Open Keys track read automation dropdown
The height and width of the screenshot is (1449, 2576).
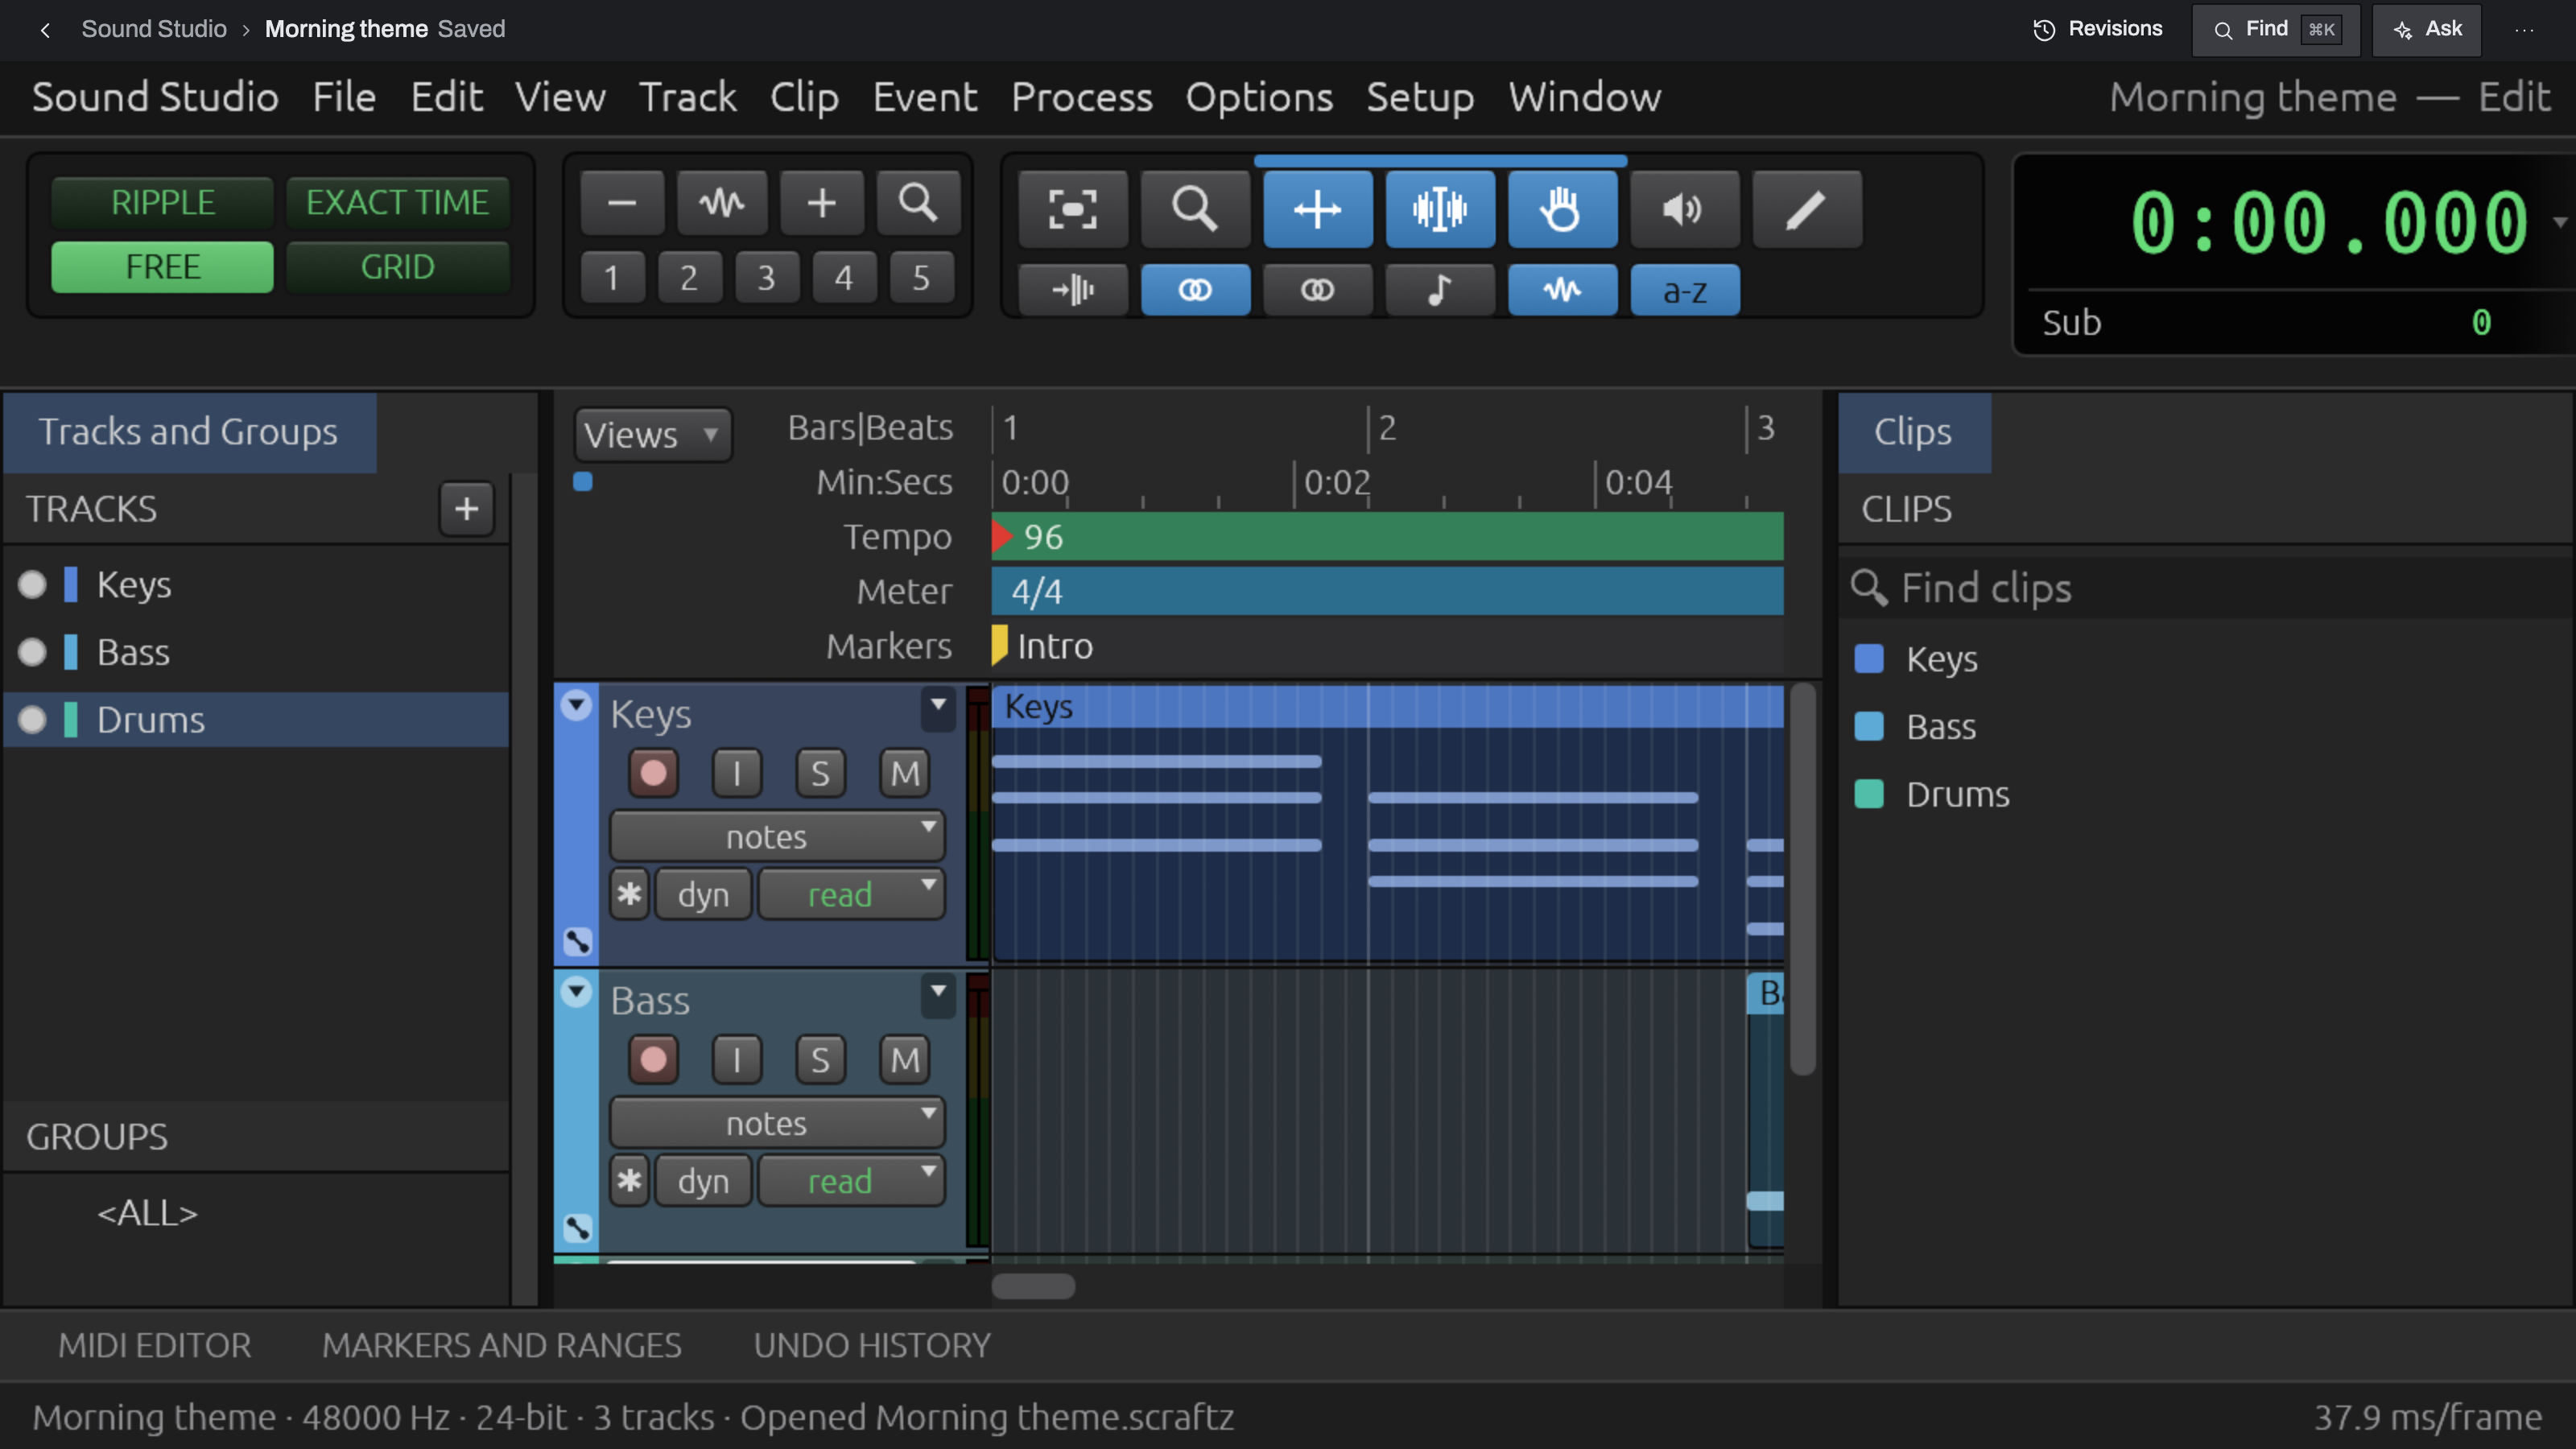tap(851, 894)
